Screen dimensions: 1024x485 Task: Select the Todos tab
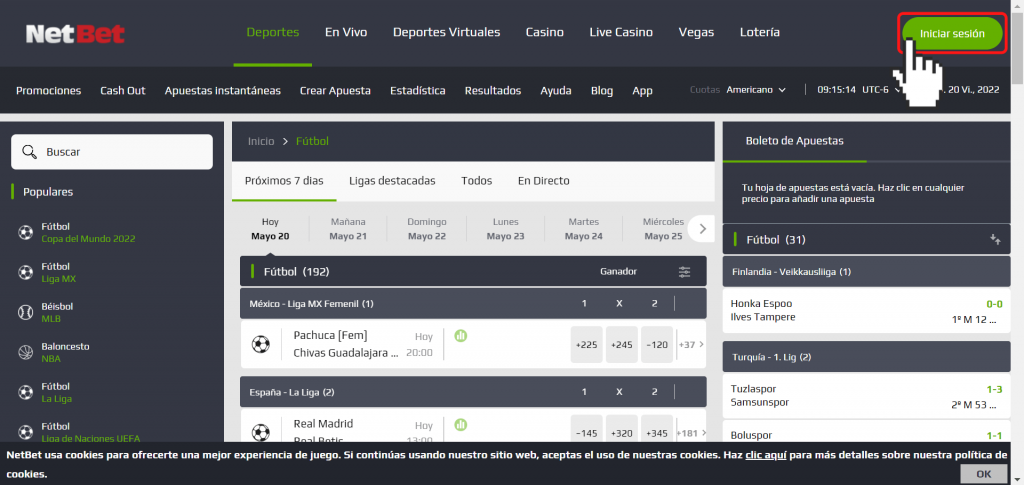(477, 181)
